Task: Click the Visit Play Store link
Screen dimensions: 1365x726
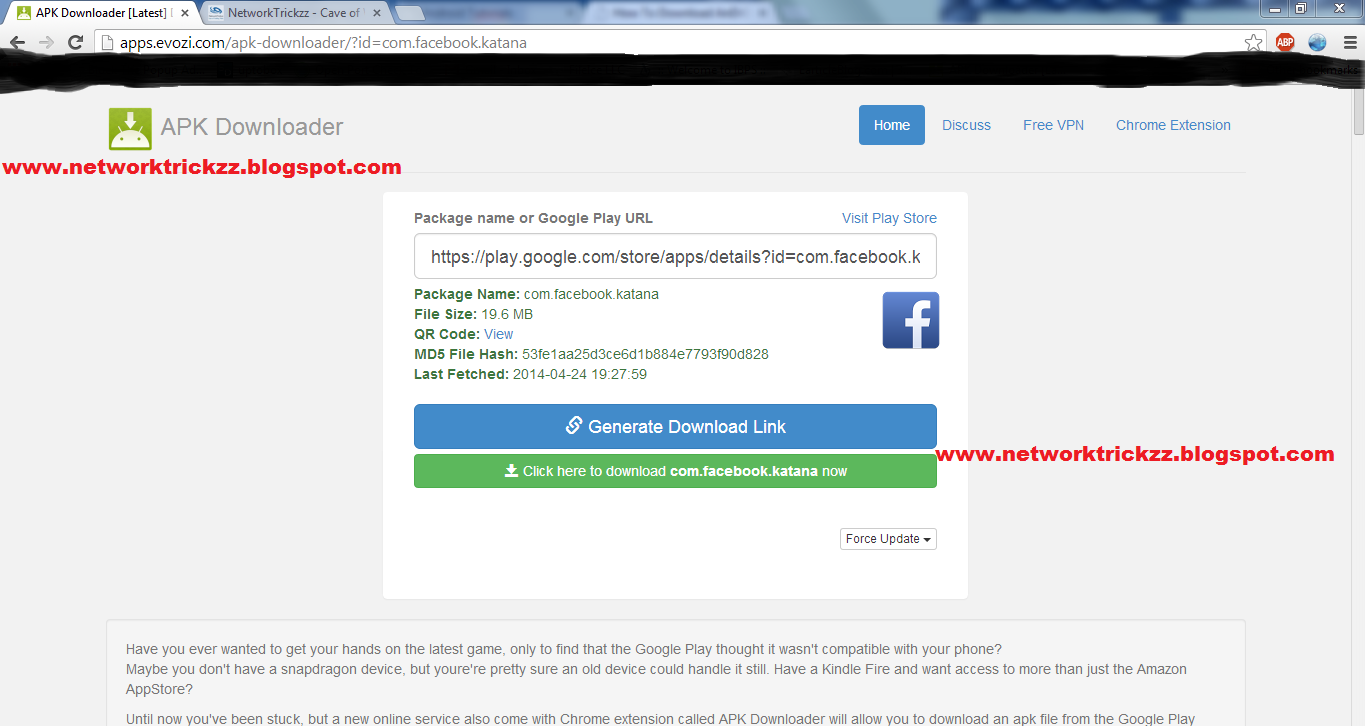Action: coord(889,218)
